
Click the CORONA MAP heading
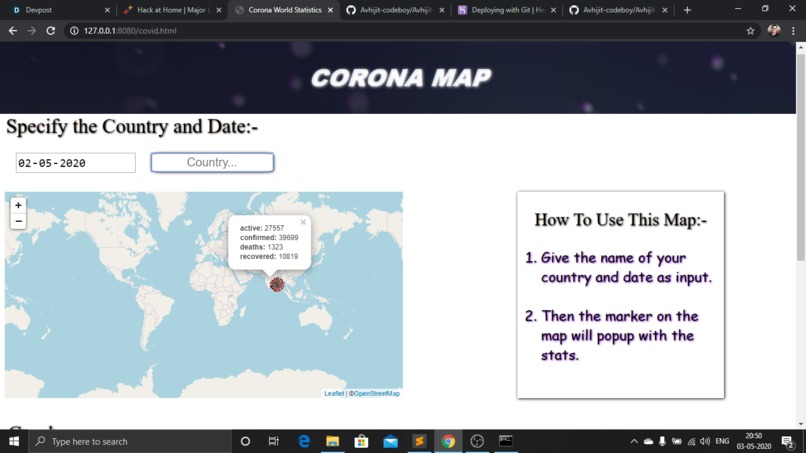[x=400, y=78]
